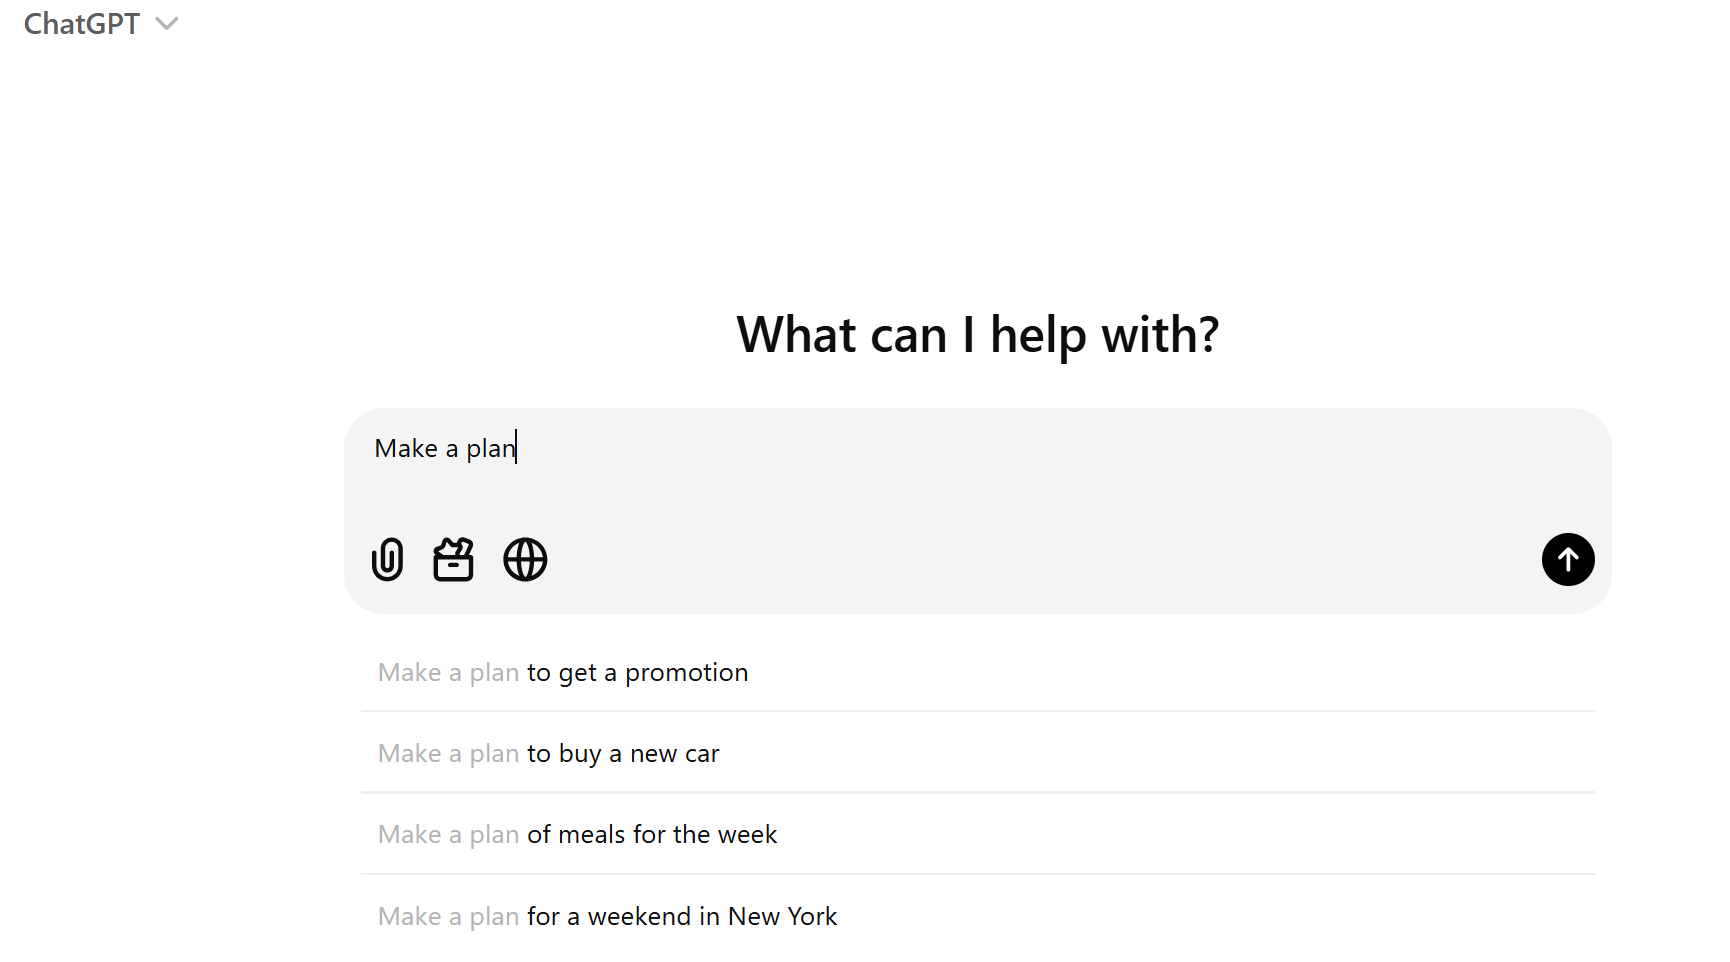Choose 'Make a plan to buy a new car'
Viewport: 1730px width, 962px height.
point(548,752)
